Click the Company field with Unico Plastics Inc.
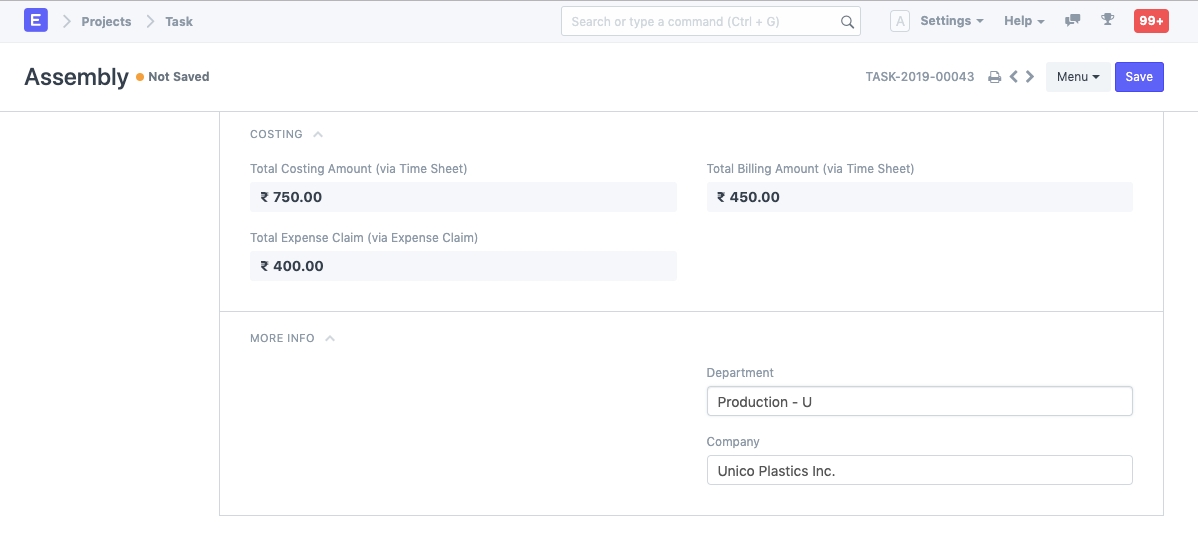The image size is (1198, 546). pos(919,471)
